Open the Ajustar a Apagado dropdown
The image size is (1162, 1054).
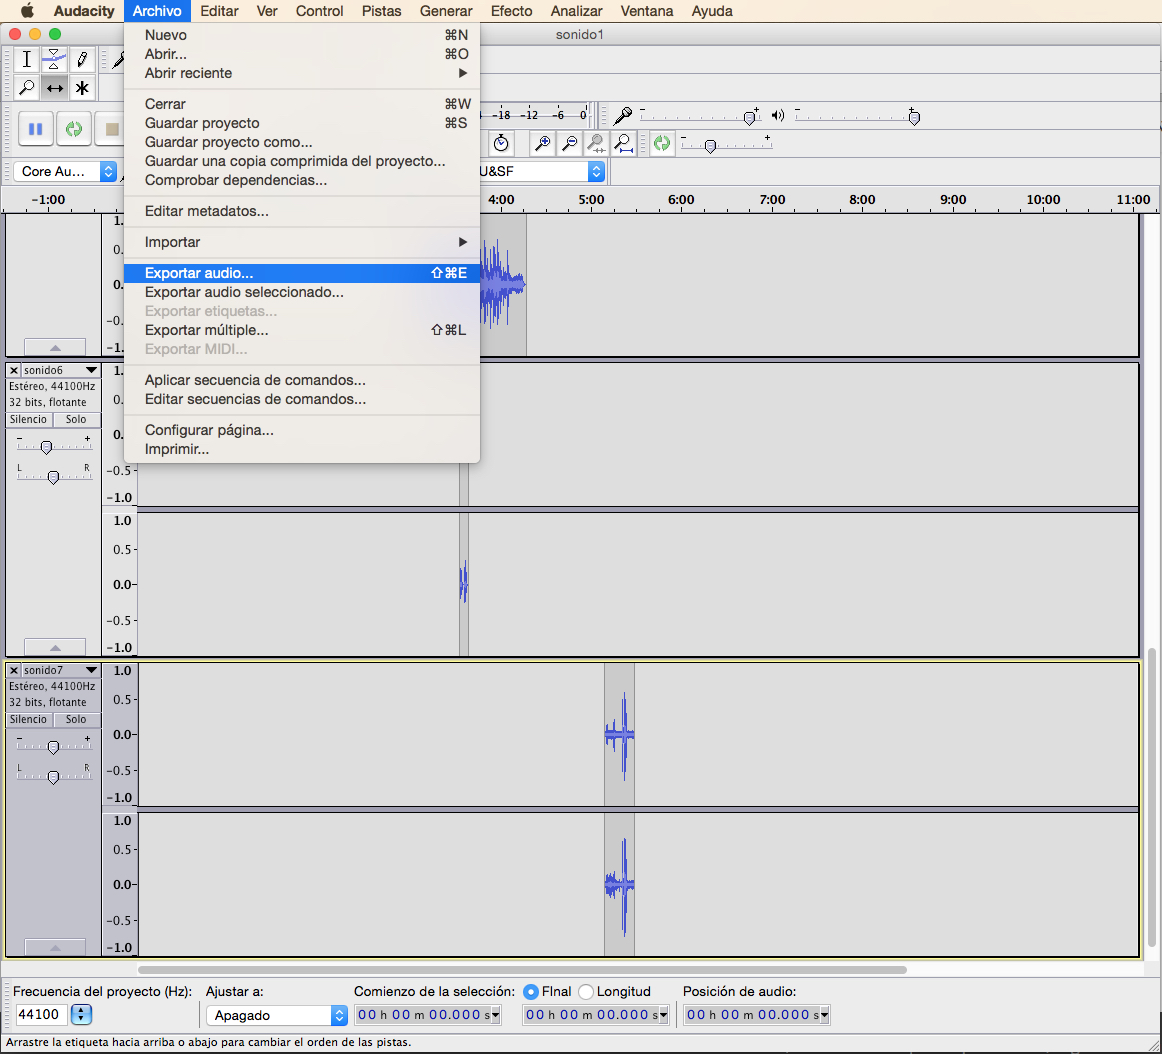pos(276,1015)
